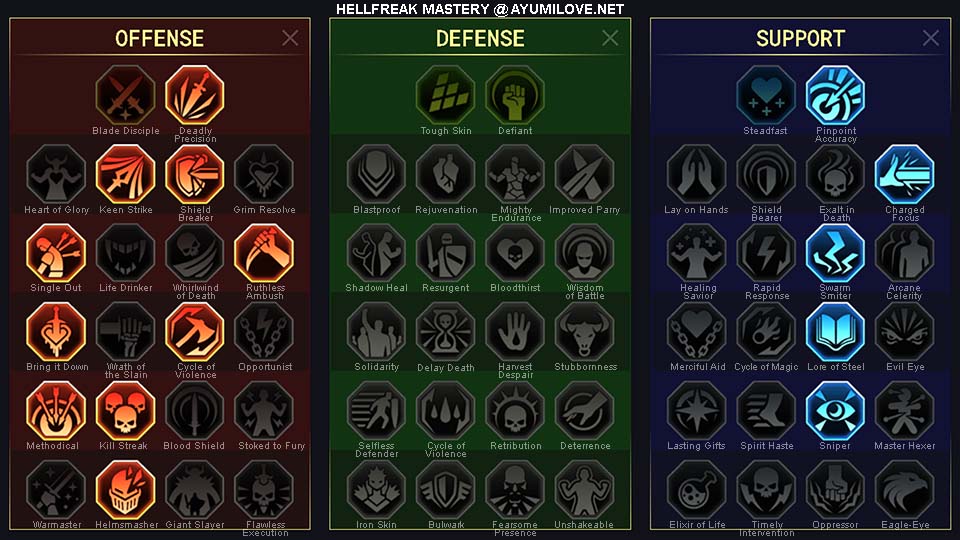Select the Helmsmasher mastery icon
Screen dimensions: 960x540
click(x=126, y=489)
